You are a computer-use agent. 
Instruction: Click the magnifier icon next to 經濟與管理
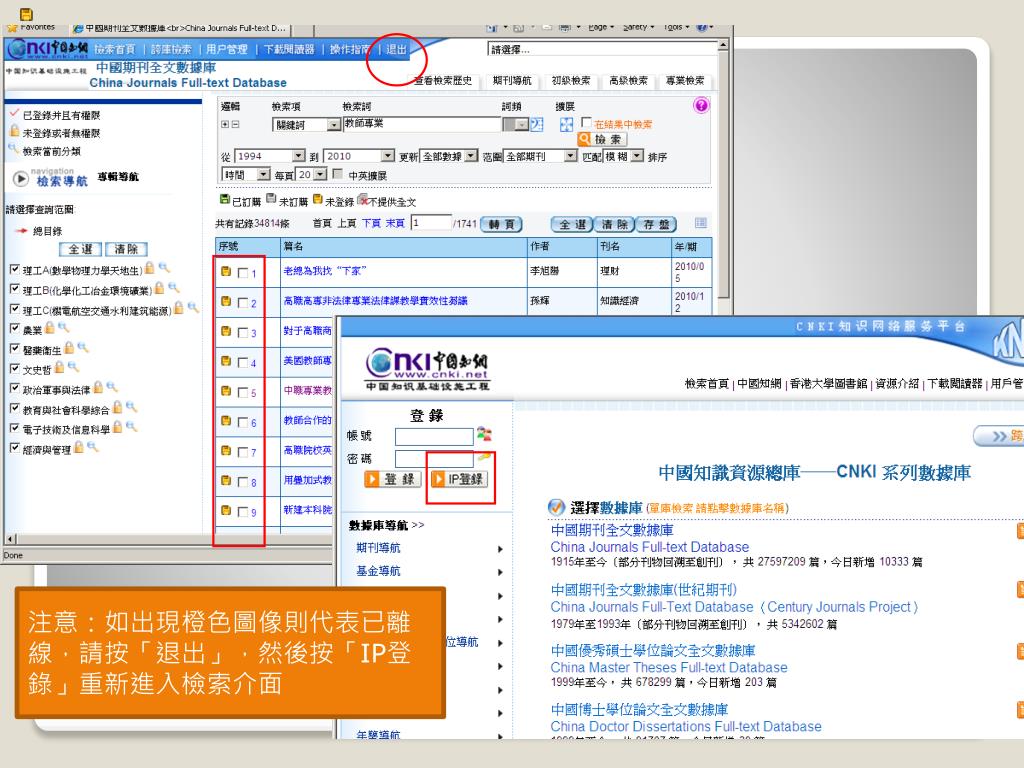coord(92,447)
